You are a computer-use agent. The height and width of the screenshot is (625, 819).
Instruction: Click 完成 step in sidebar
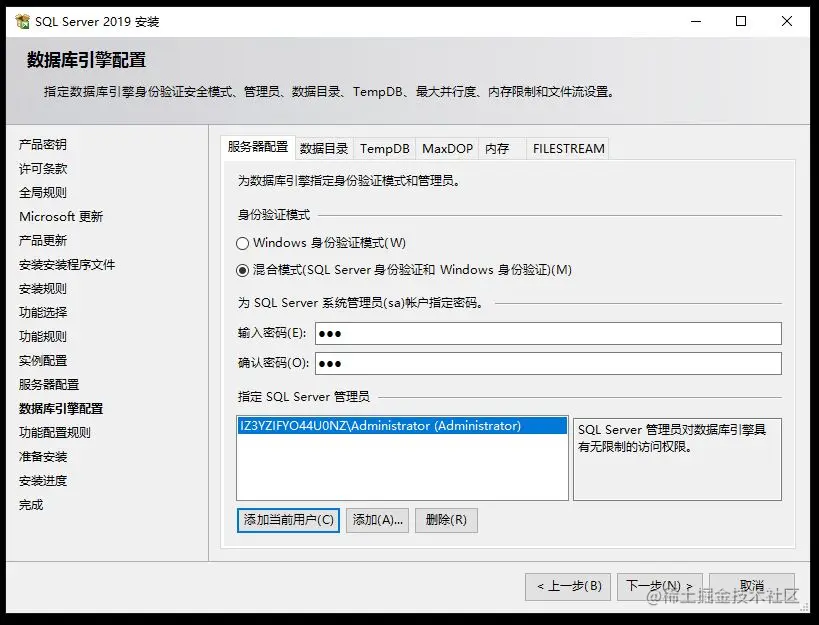point(31,505)
